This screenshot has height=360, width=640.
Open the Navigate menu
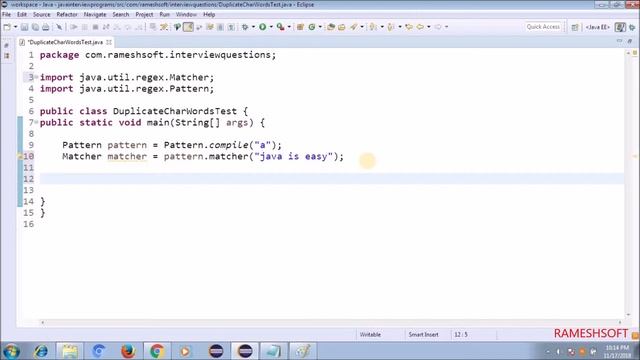[x=95, y=14]
